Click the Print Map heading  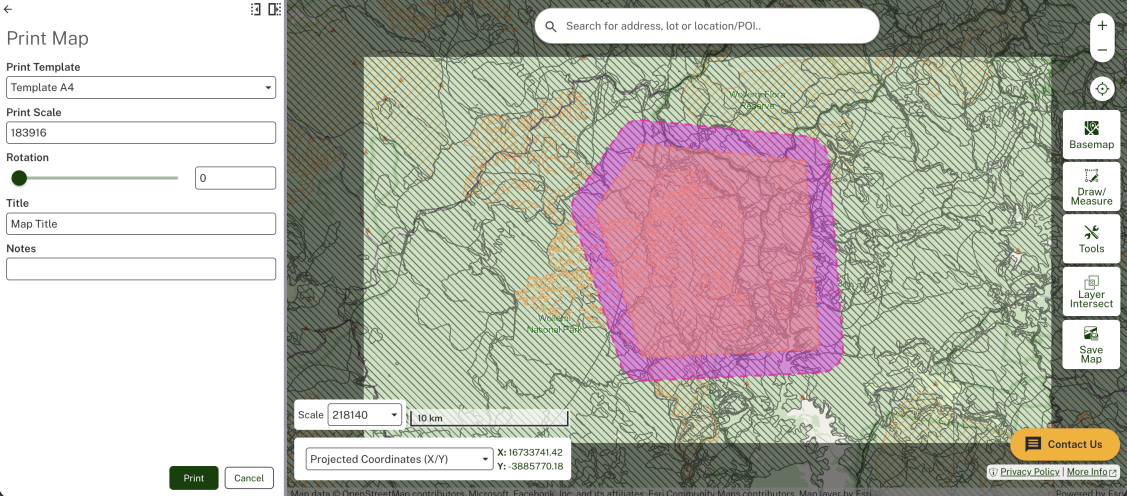pos(47,39)
